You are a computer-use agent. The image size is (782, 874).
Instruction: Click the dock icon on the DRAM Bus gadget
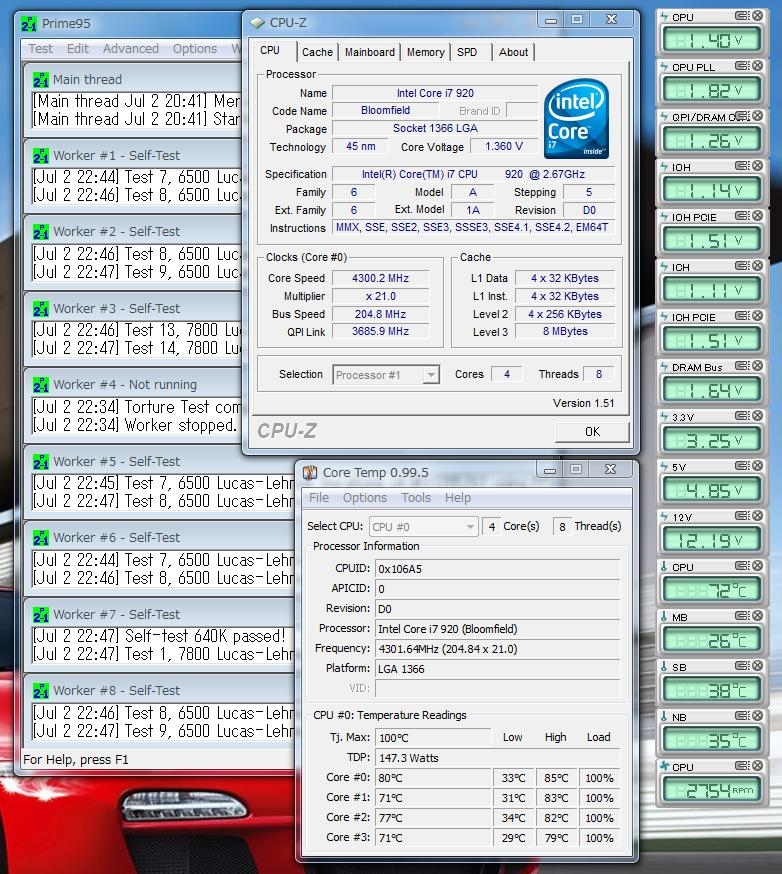742,366
